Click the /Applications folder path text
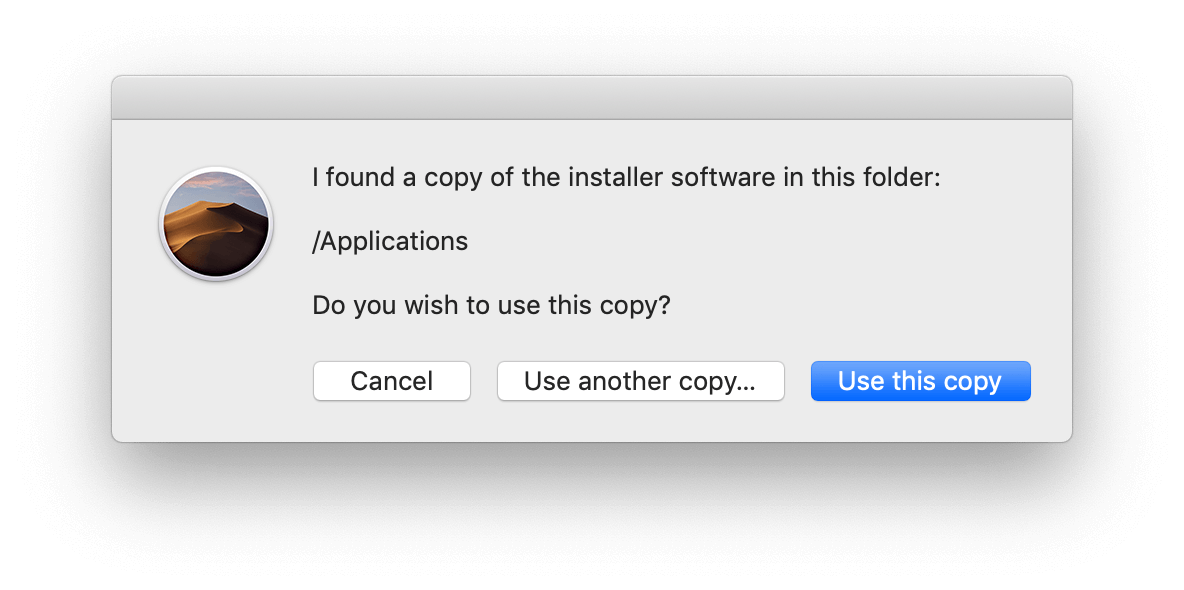Image resolution: width=1184 pixels, height=590 pixels. 390,241
